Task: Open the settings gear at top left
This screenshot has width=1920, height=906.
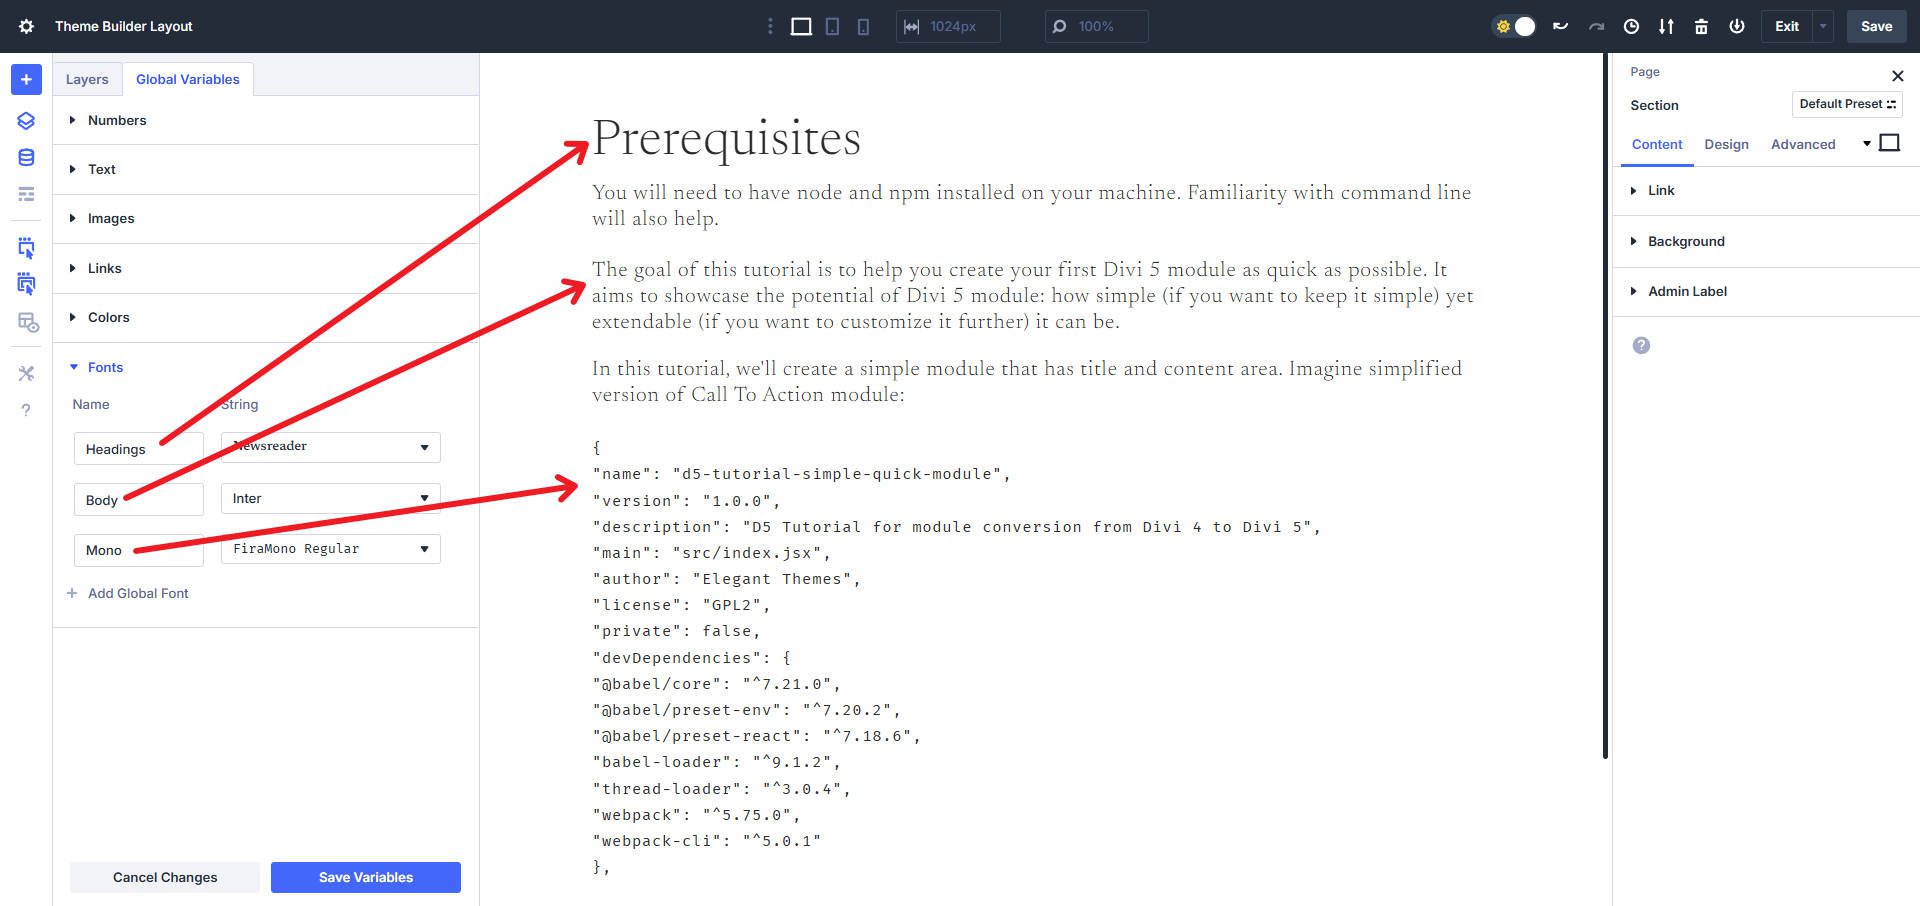Action: pos(26,27)
